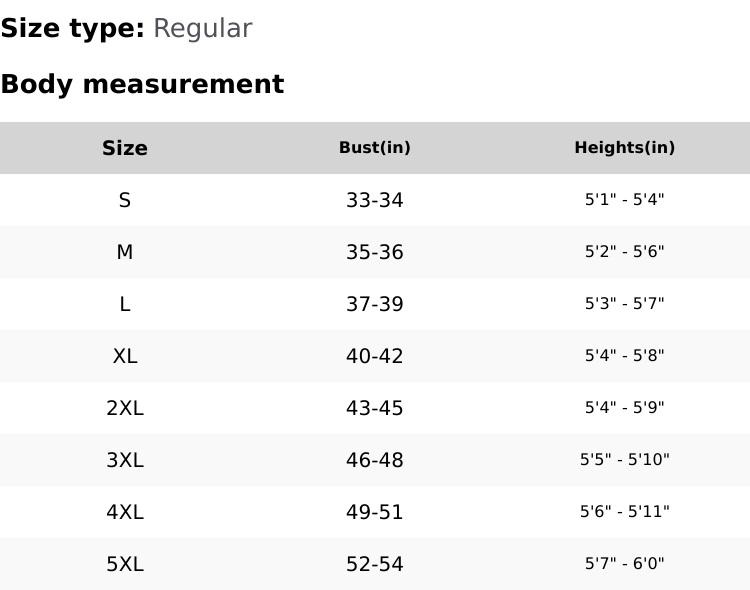Viewport: 750px width, 590px height.
Task: Click the S size row label
Action: (125, 200)
